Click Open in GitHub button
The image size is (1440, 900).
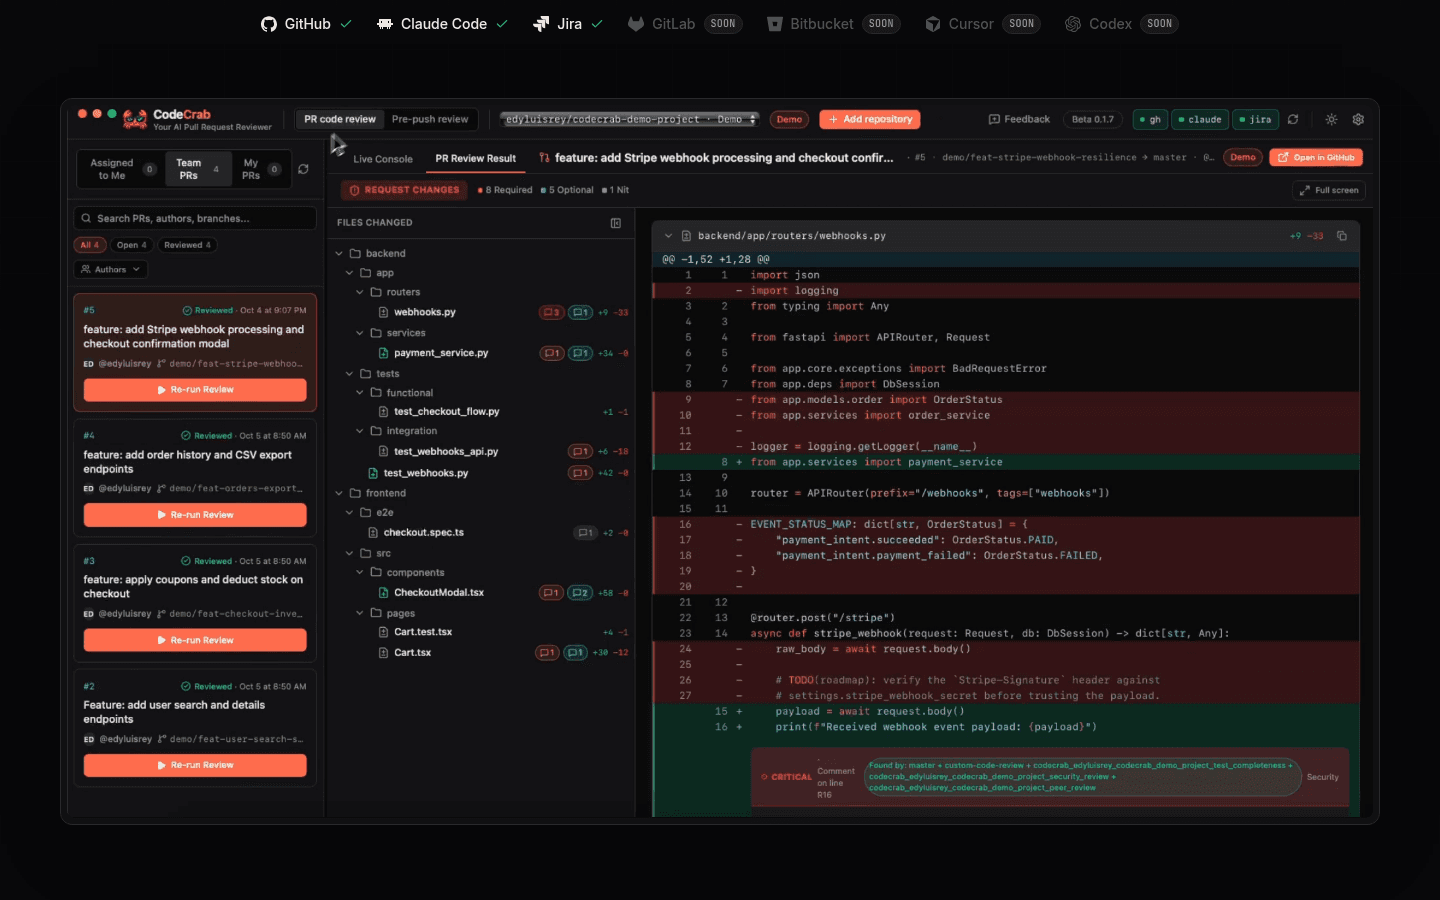(1316, 158)
